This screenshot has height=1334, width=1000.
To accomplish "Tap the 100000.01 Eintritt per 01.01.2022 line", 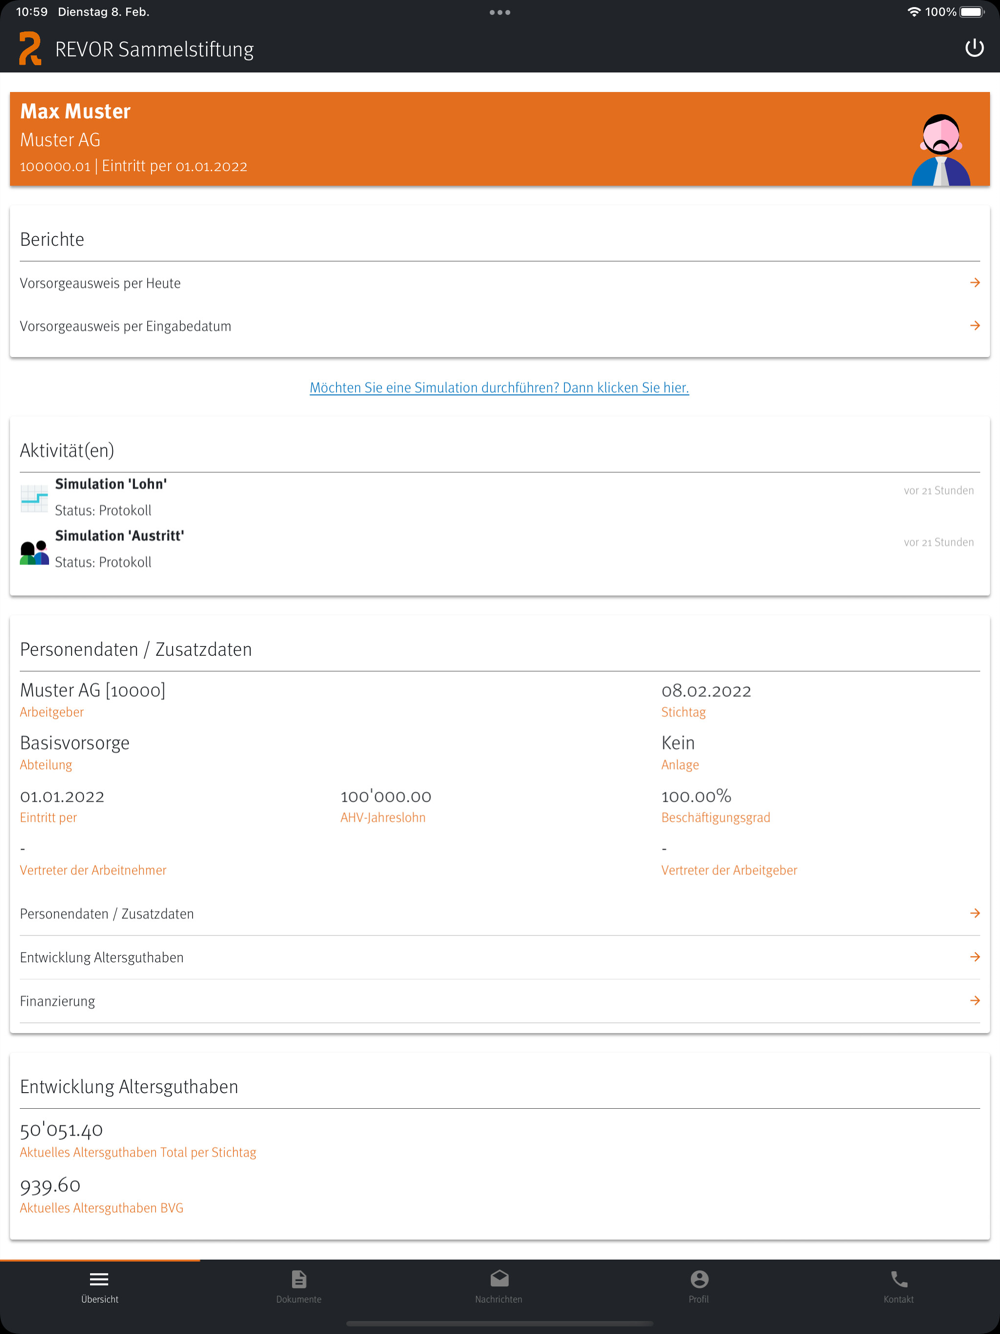I will click(134, 166).
